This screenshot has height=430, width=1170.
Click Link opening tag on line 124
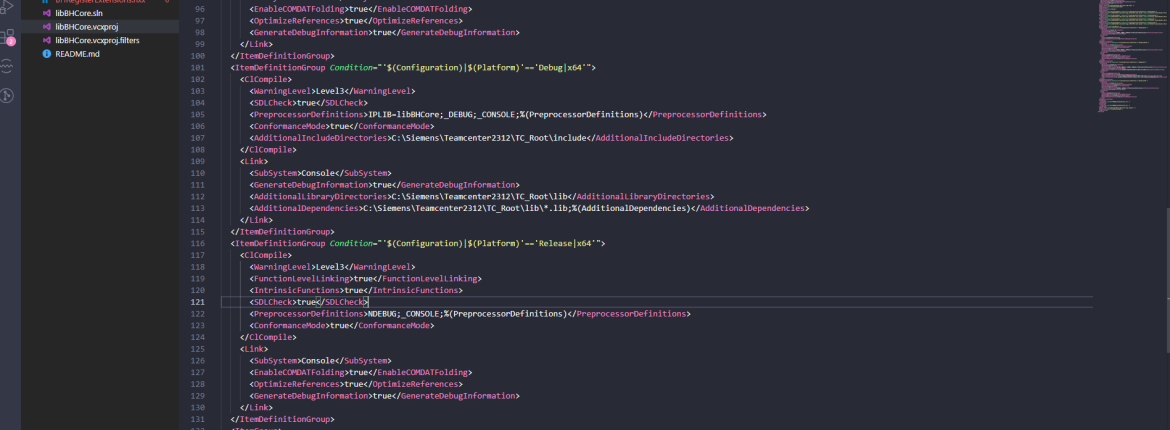click(254, 349)
